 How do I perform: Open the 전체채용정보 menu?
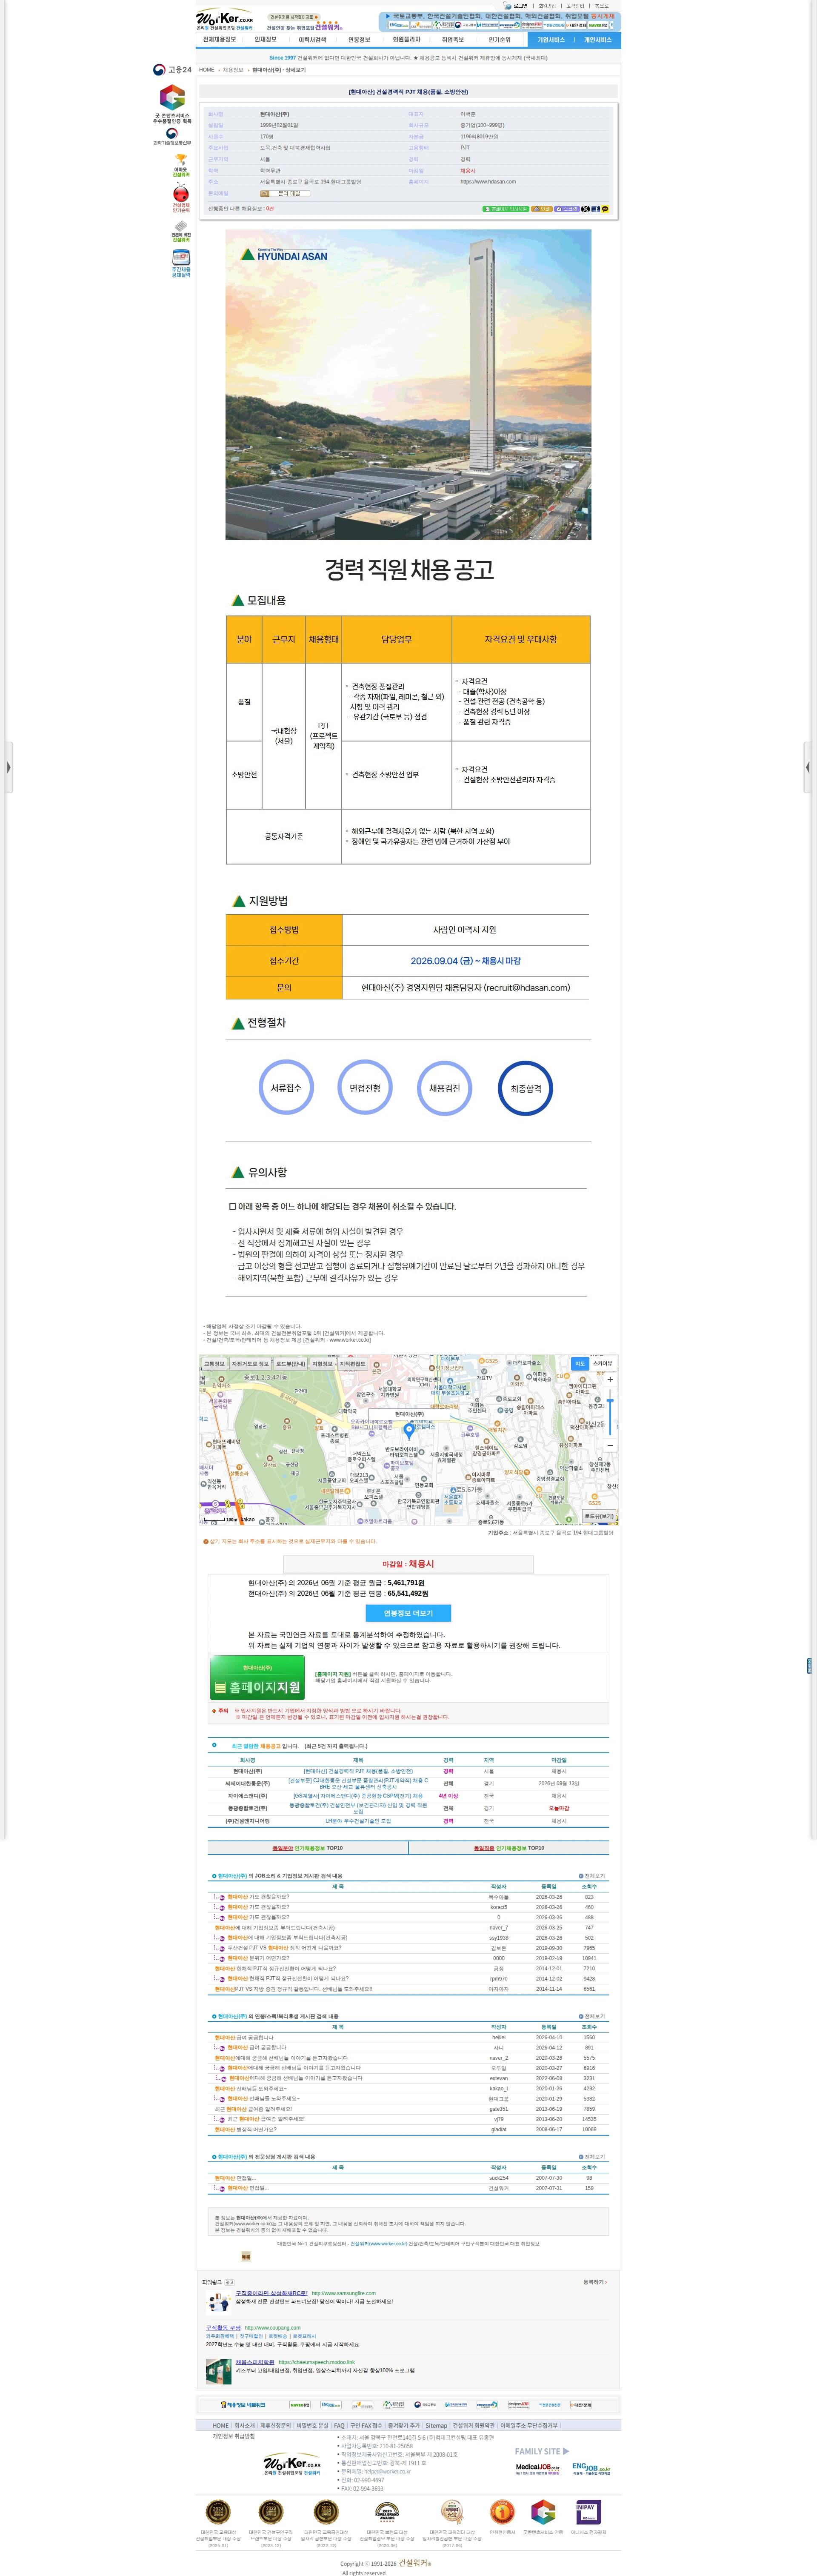(x=220, y=40)
